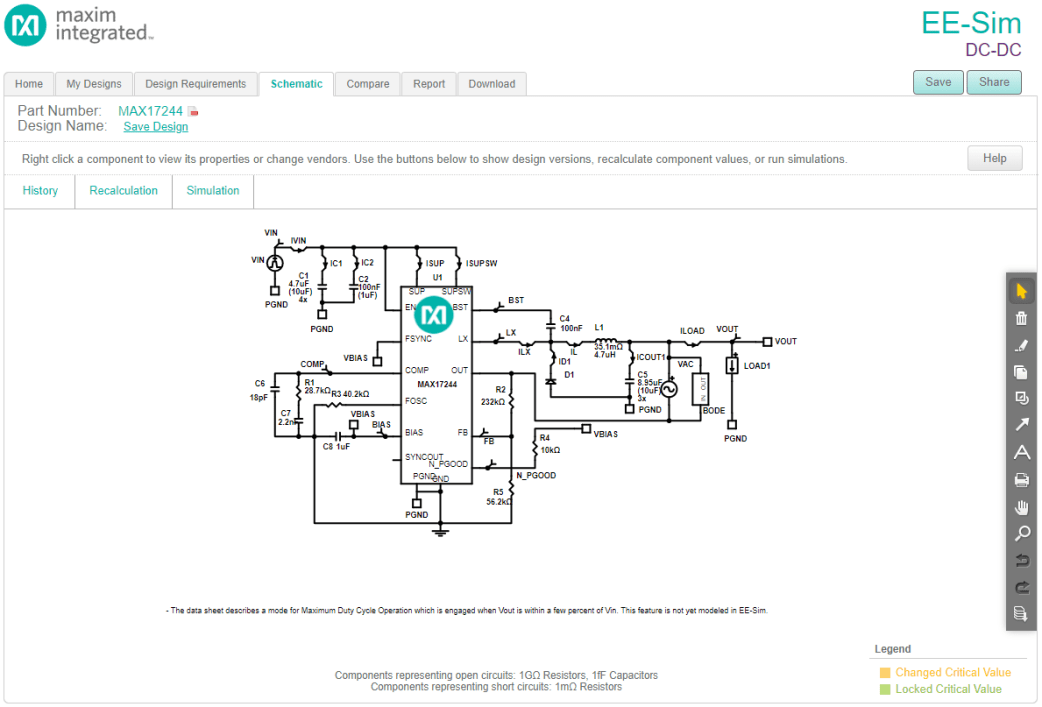
Task: Select diode D1 in schematic
Action: [551, 381]
